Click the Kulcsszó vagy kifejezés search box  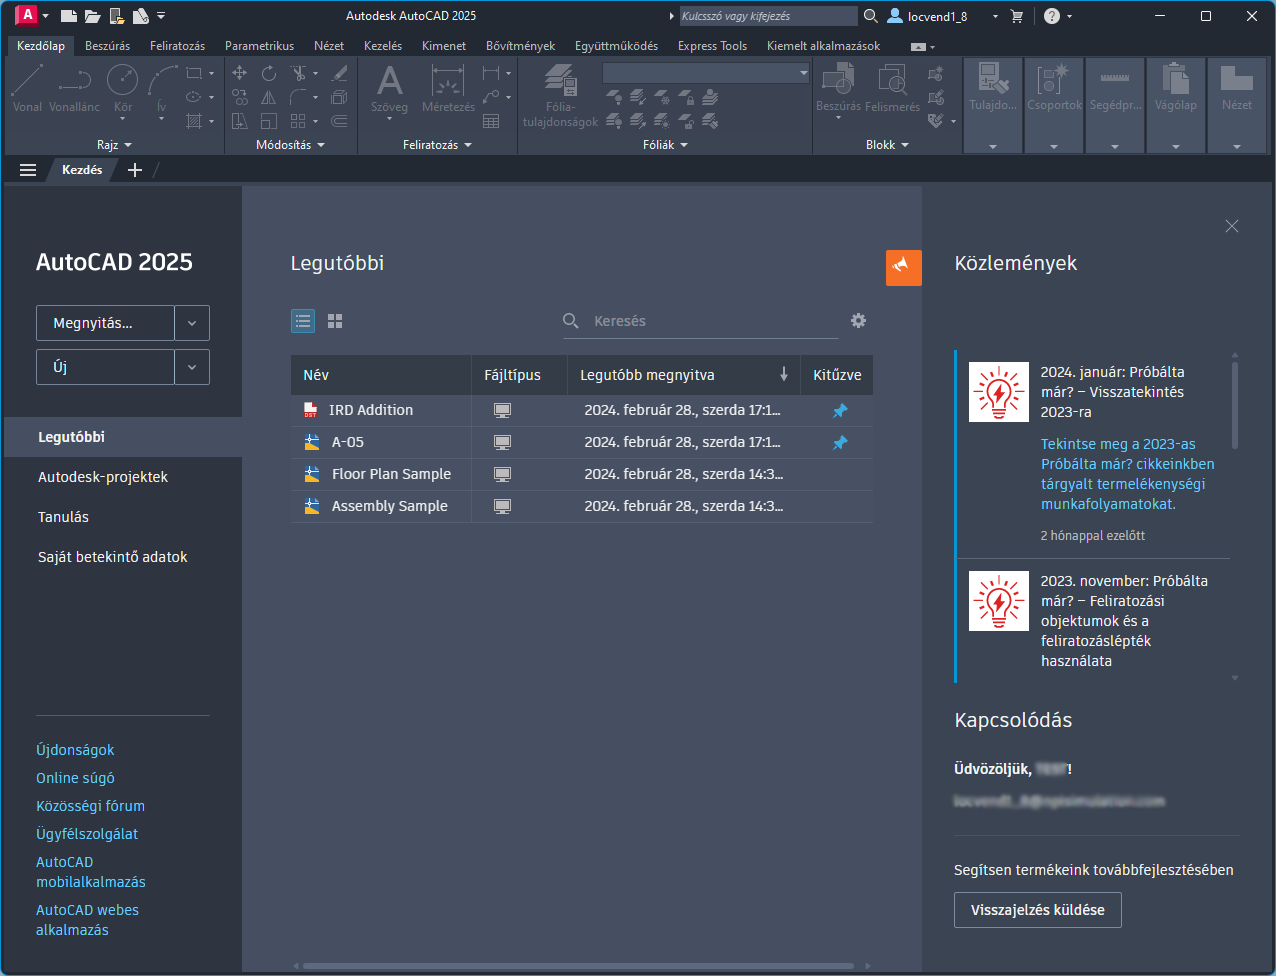click(x=768, y=16)
